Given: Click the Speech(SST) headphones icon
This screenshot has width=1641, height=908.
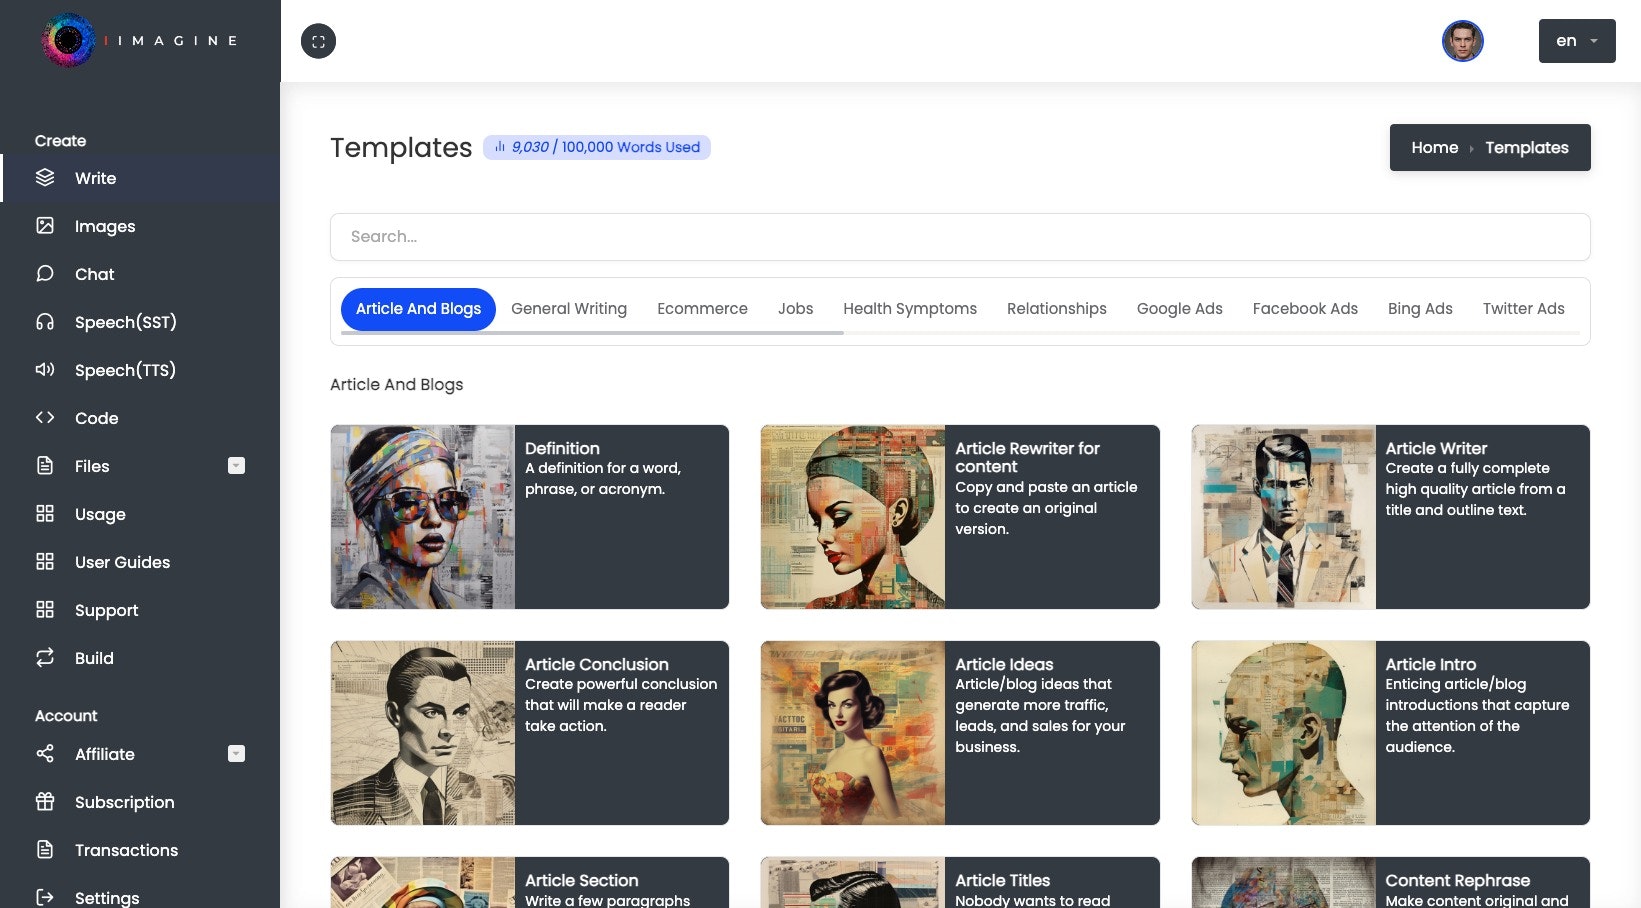Looking at the screenshot, I should (x=45, y=322).
